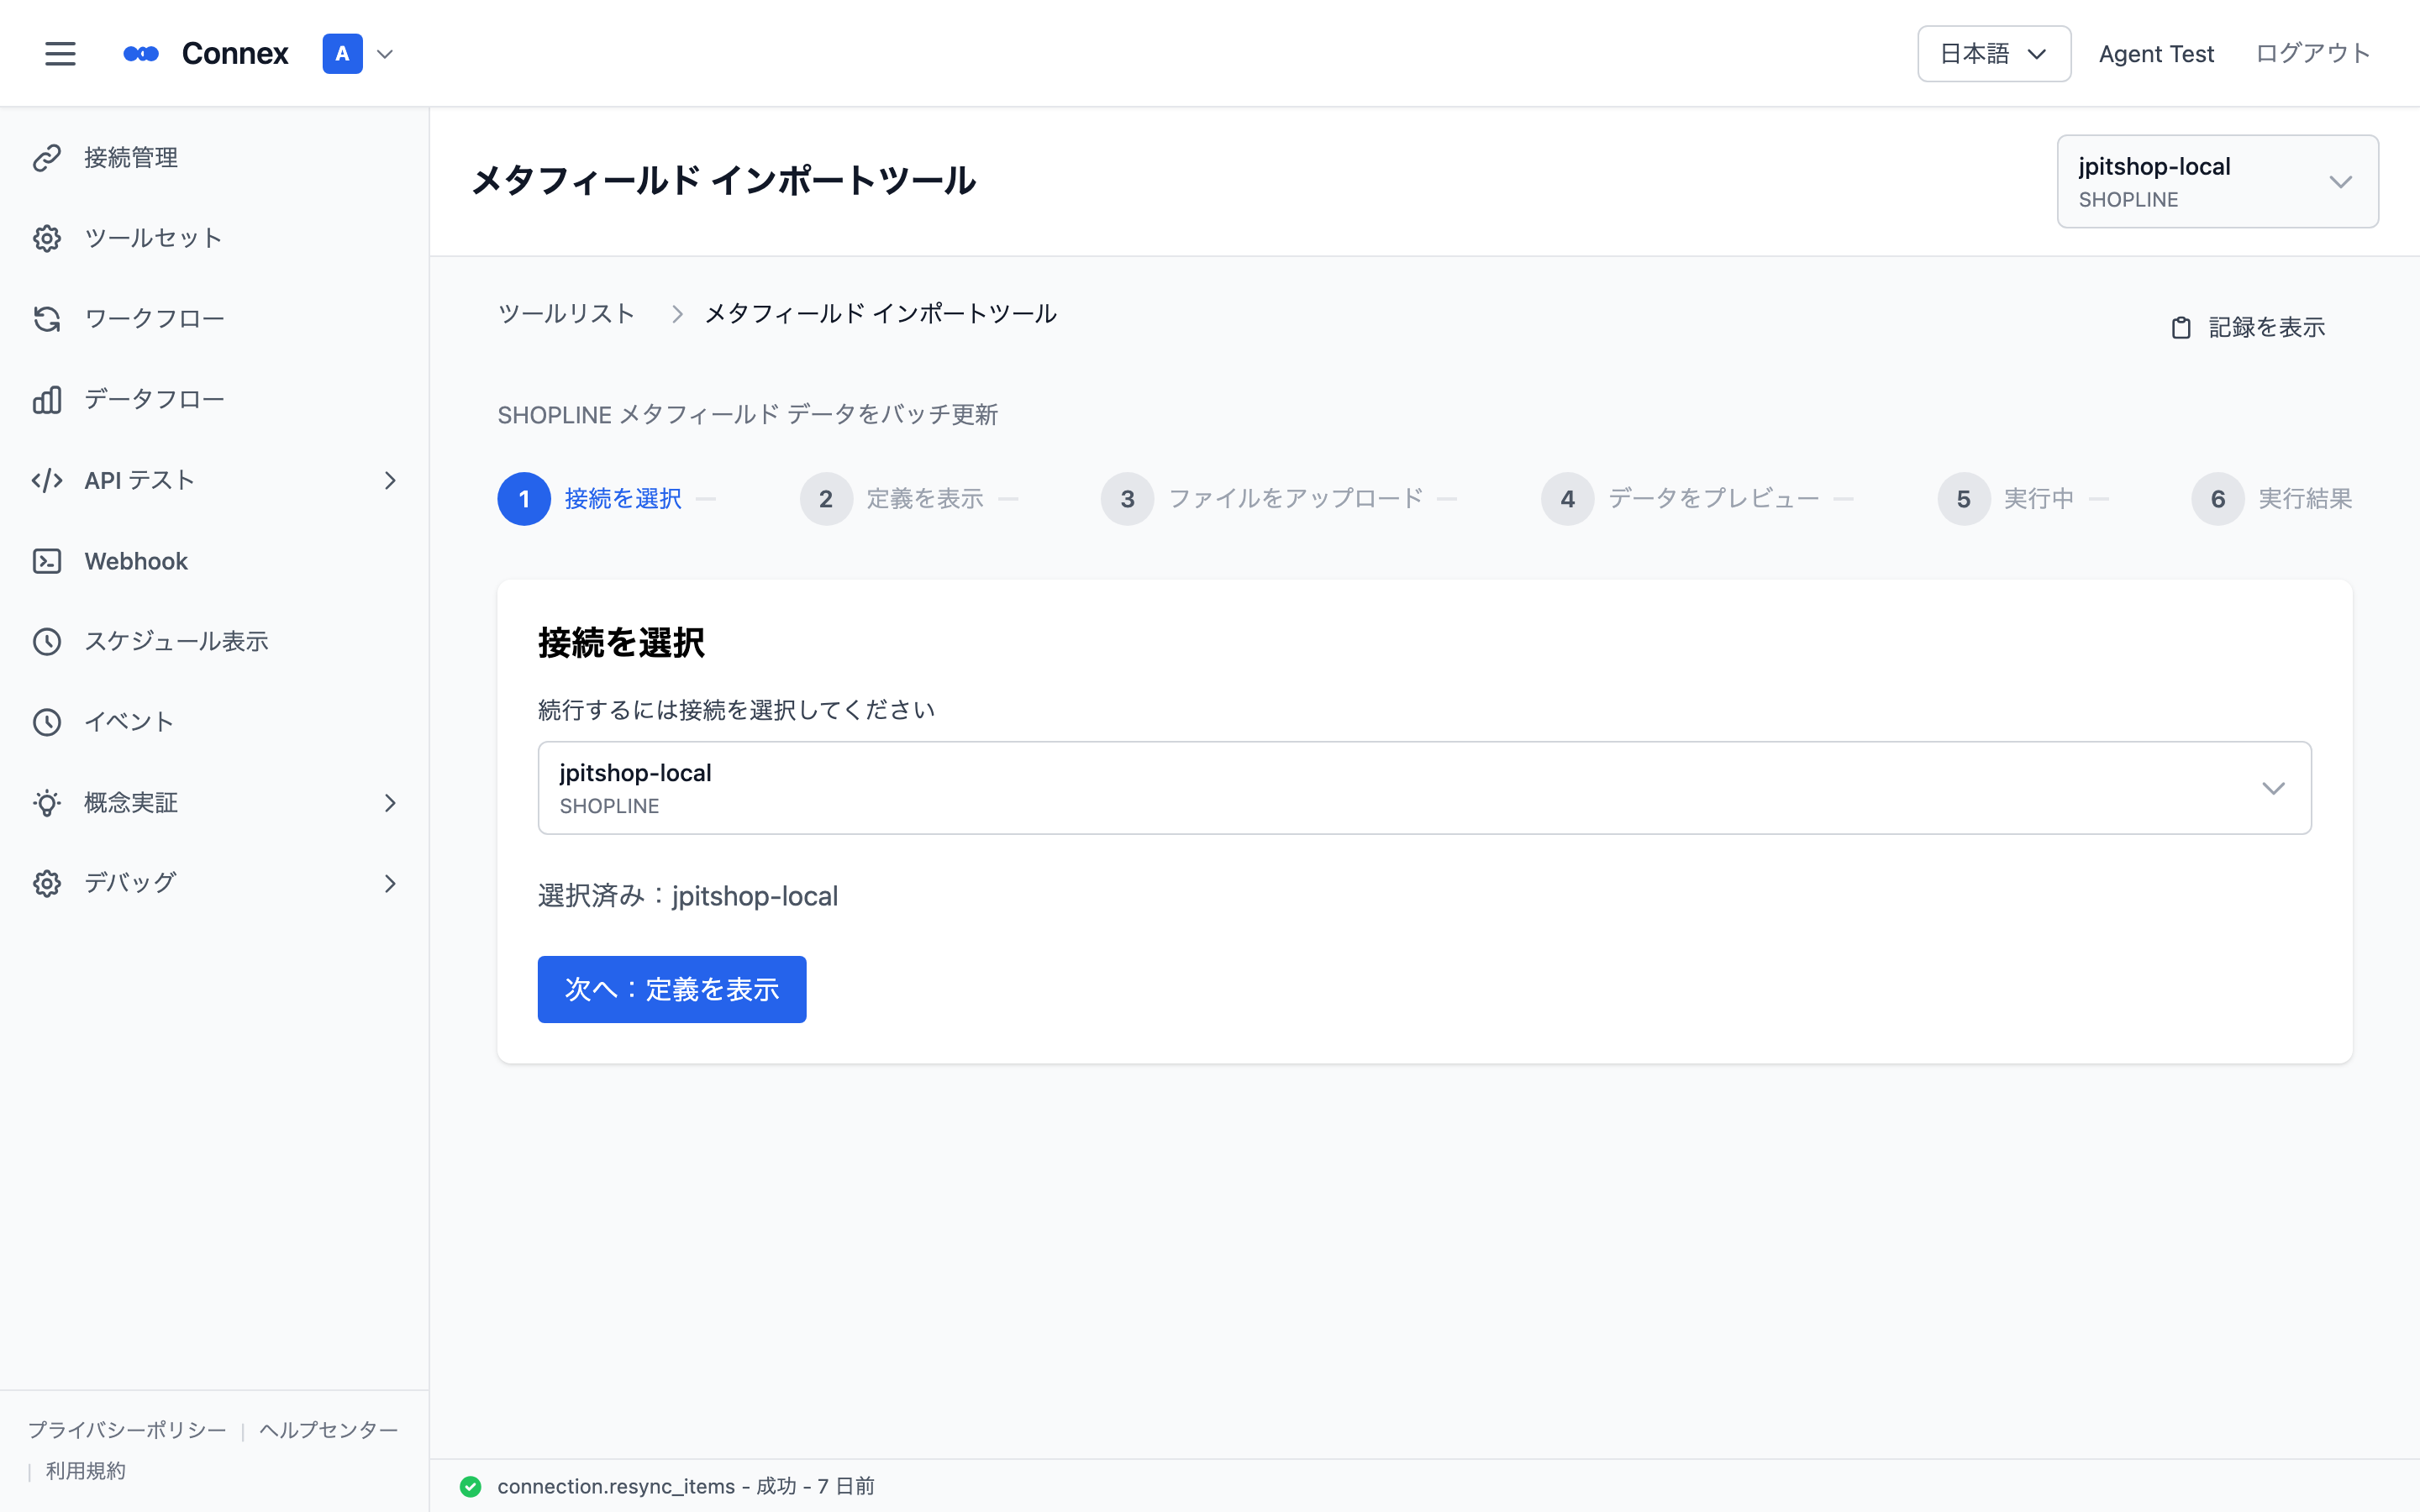Click the ツールセット gear icon
Image resolution: width=2420 pixels, height=1512 pixels.
coord(47,238)
